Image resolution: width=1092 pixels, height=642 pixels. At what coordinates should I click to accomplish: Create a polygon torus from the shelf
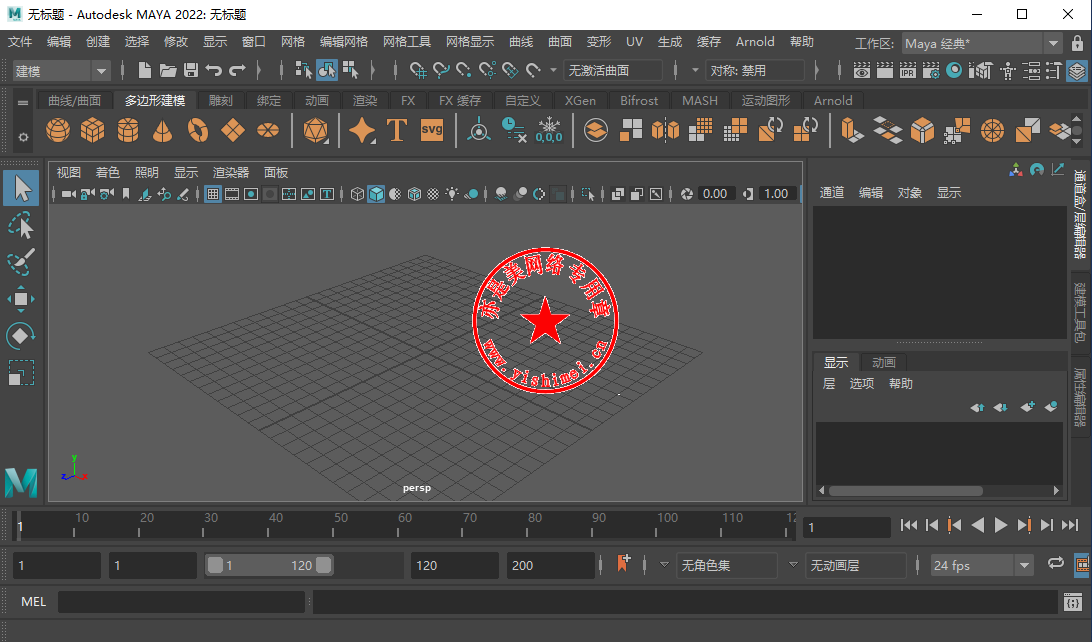pos(198,130)
